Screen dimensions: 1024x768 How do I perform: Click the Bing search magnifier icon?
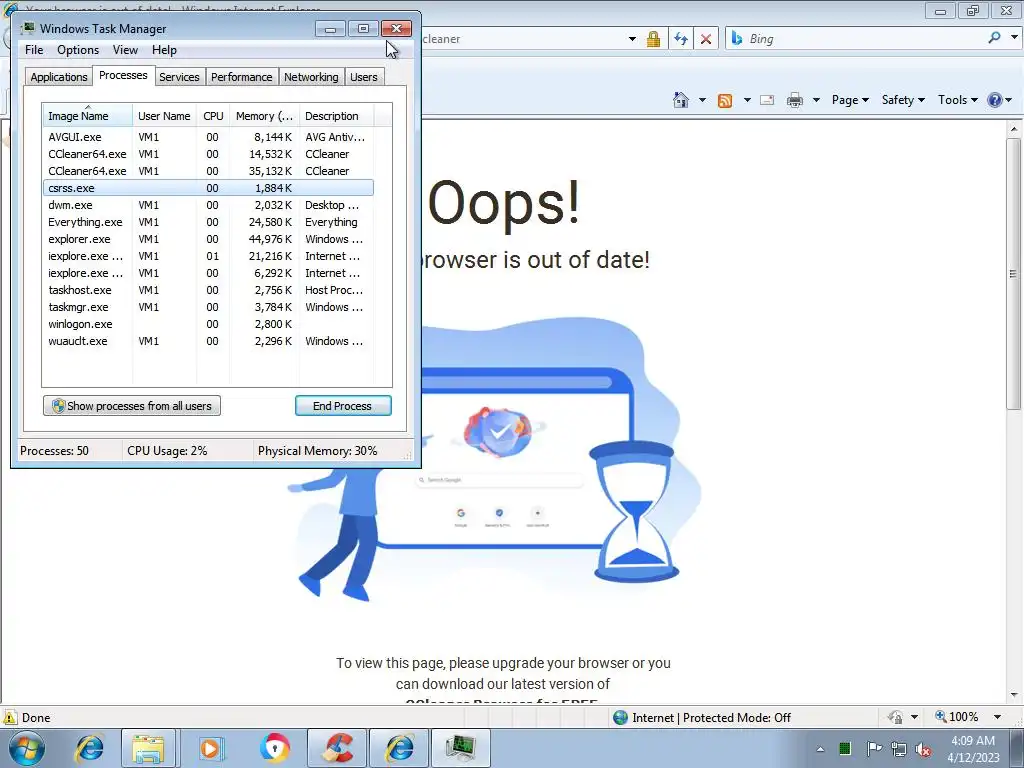(994, 39)
